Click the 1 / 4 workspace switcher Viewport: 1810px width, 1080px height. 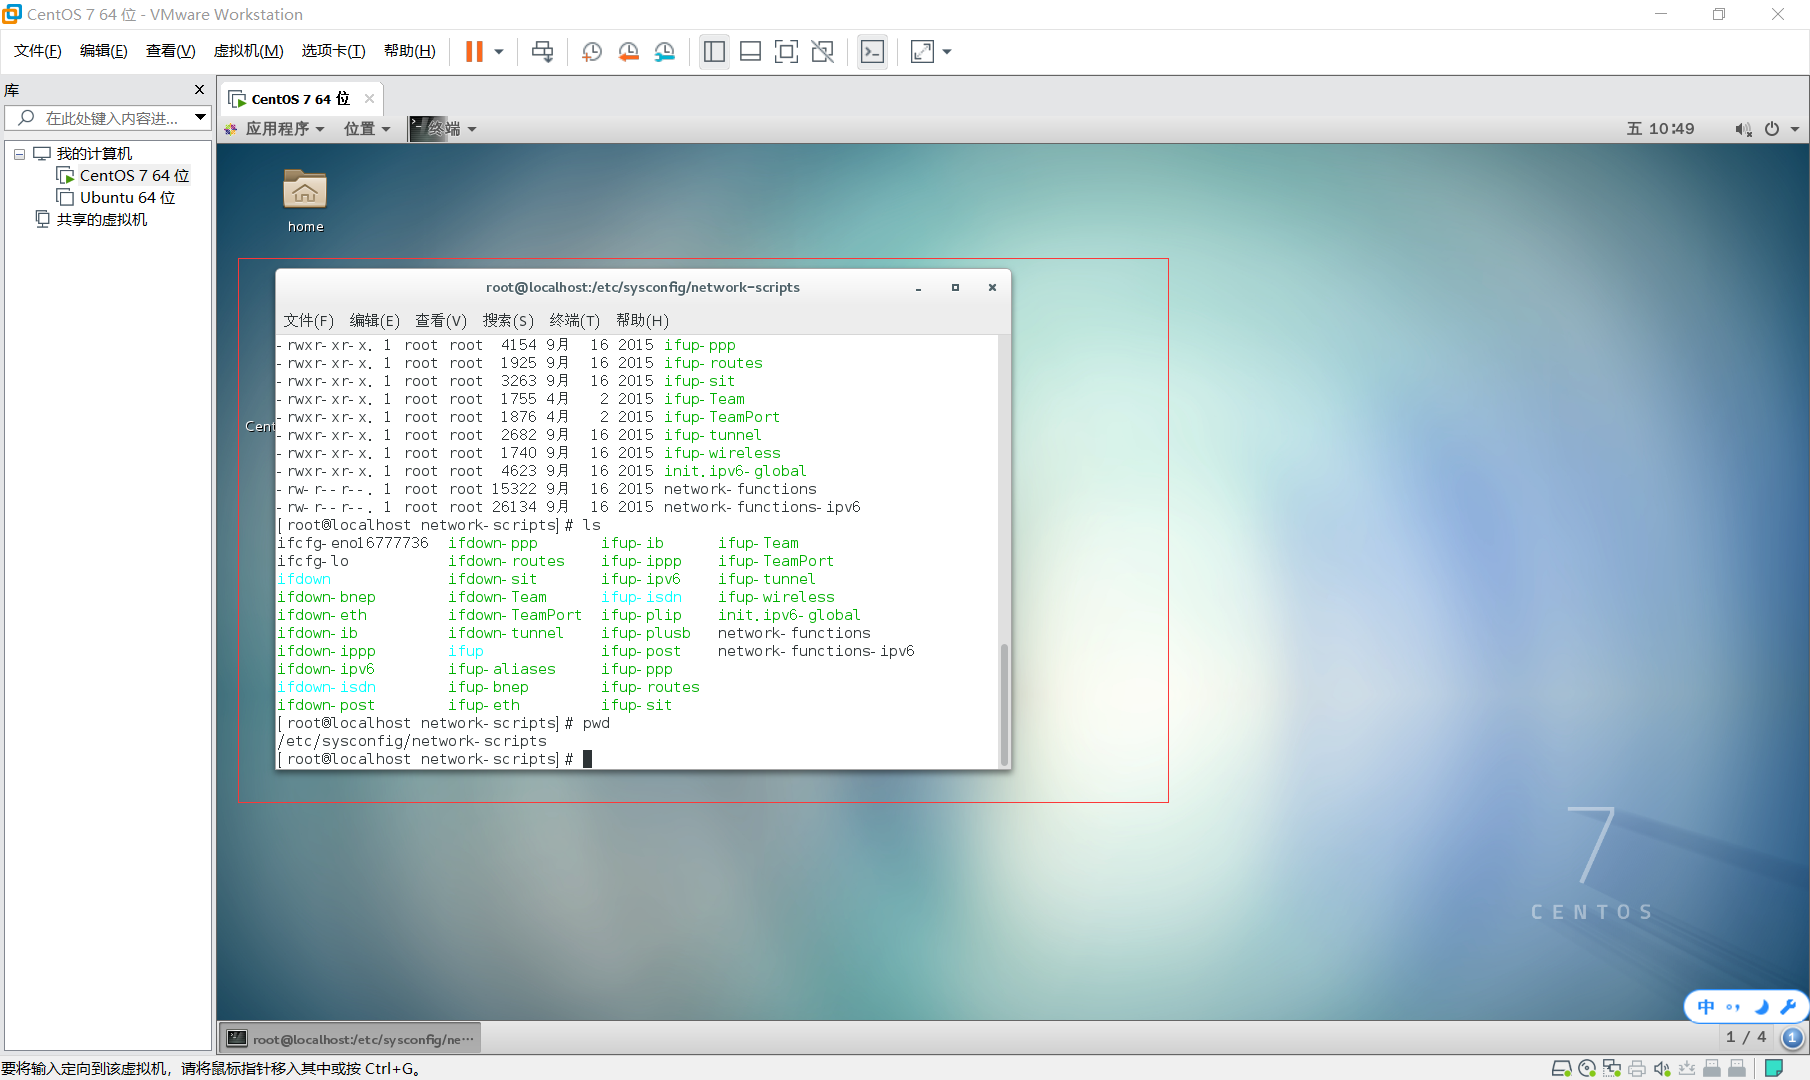tap(1746, 1037)
